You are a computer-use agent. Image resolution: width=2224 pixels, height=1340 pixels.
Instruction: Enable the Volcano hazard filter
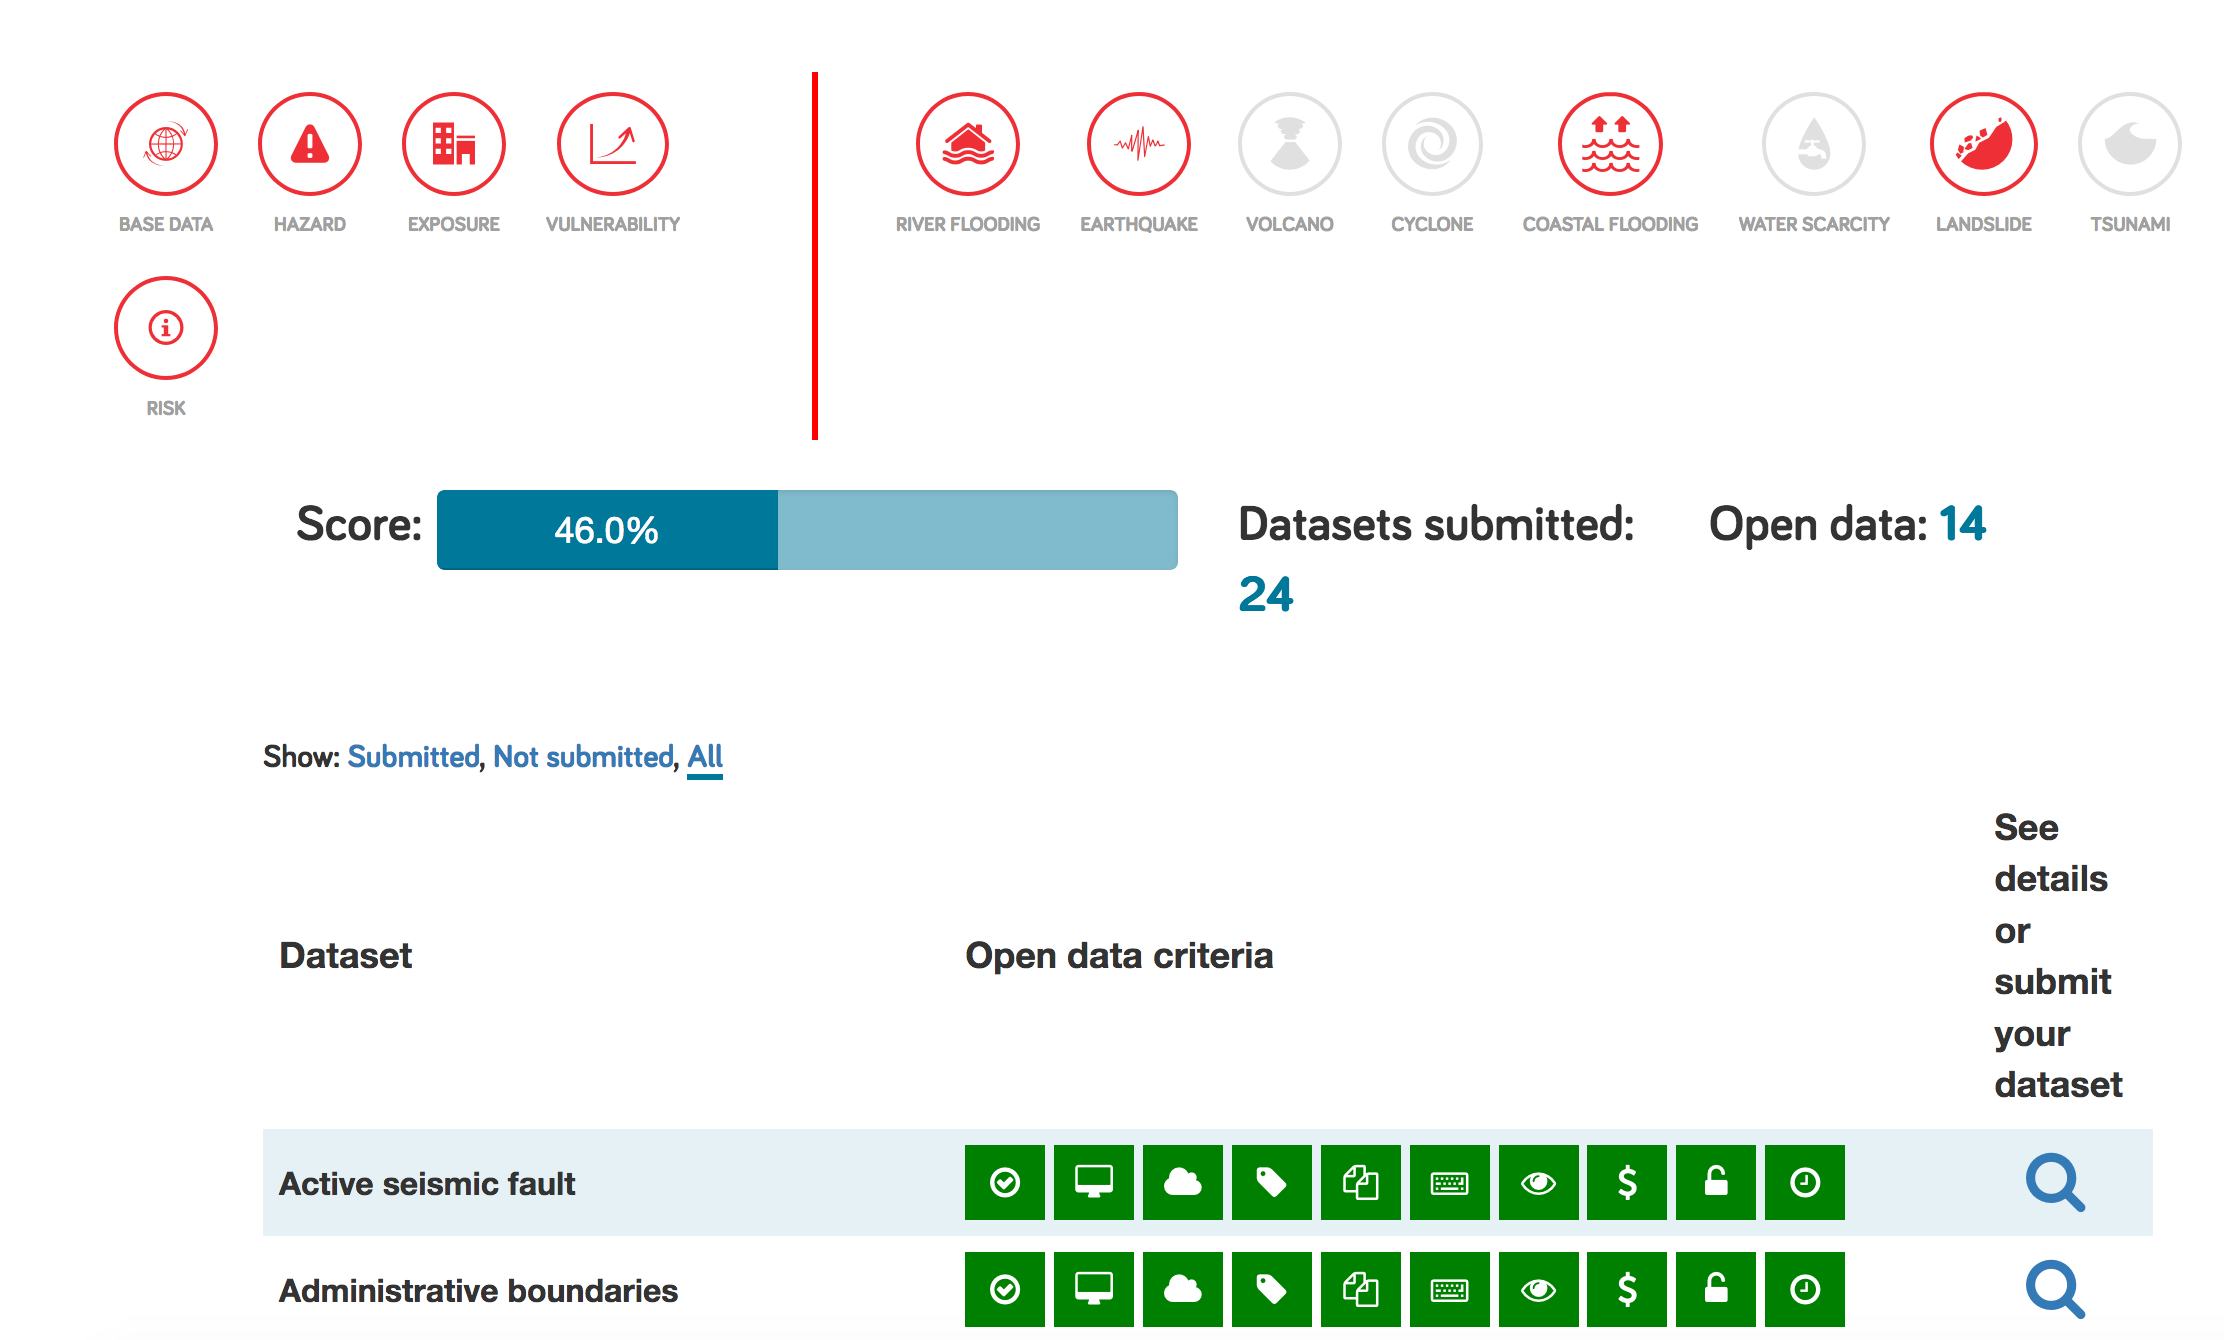coord(1290,145)
